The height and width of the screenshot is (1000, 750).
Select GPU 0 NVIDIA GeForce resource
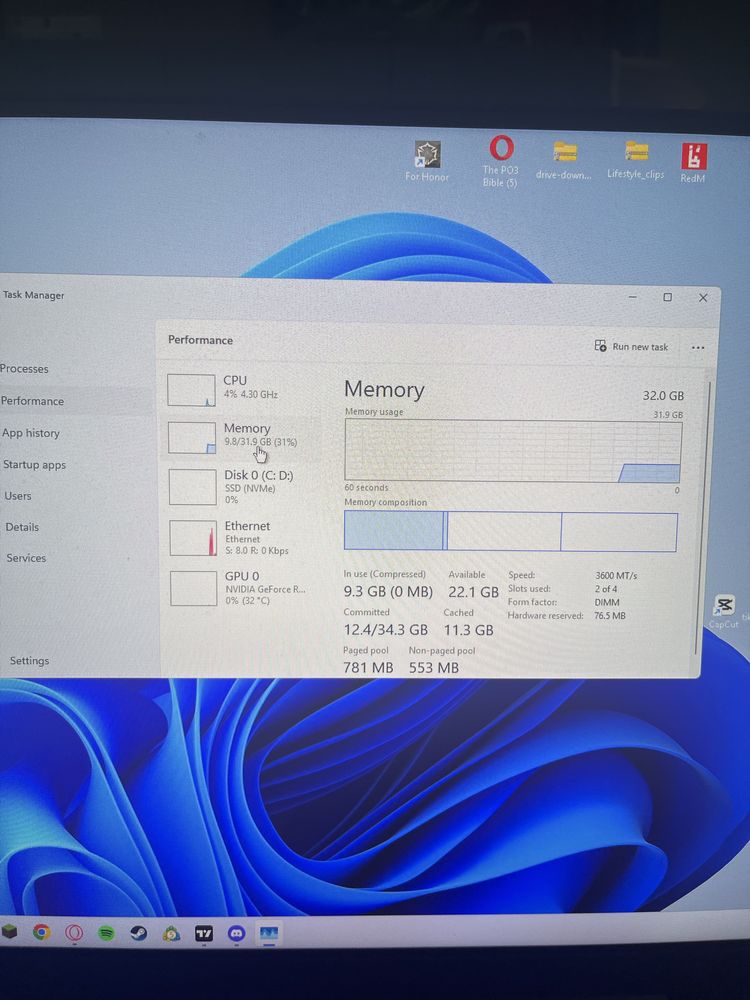[x=245, y=587]
